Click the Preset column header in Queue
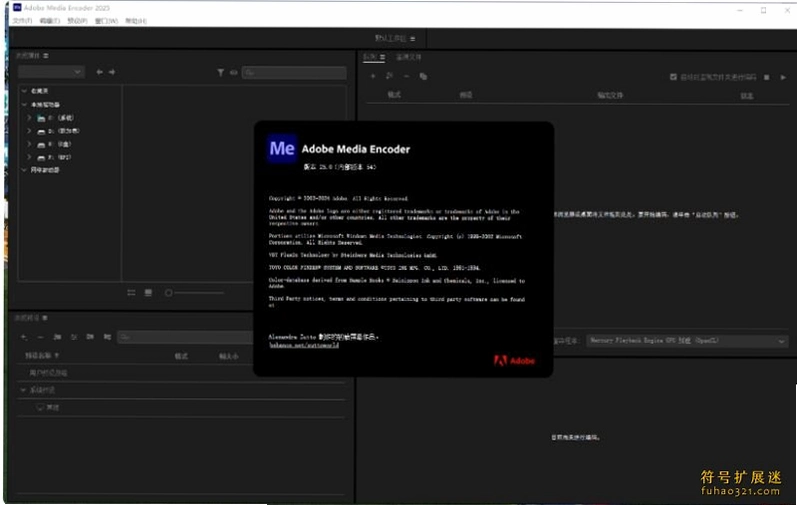Viewport: 797px width, 505px height. click(466, 94)
